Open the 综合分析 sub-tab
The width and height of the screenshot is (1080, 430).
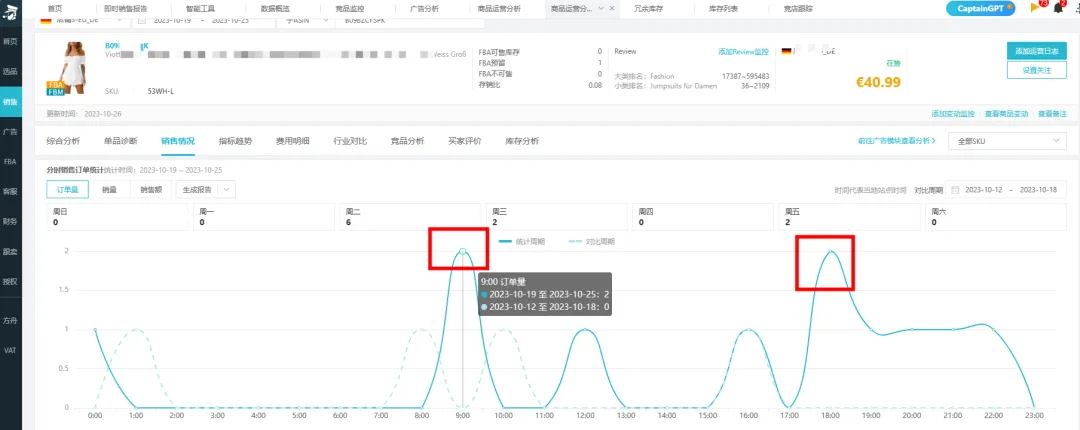pos(63,141)
